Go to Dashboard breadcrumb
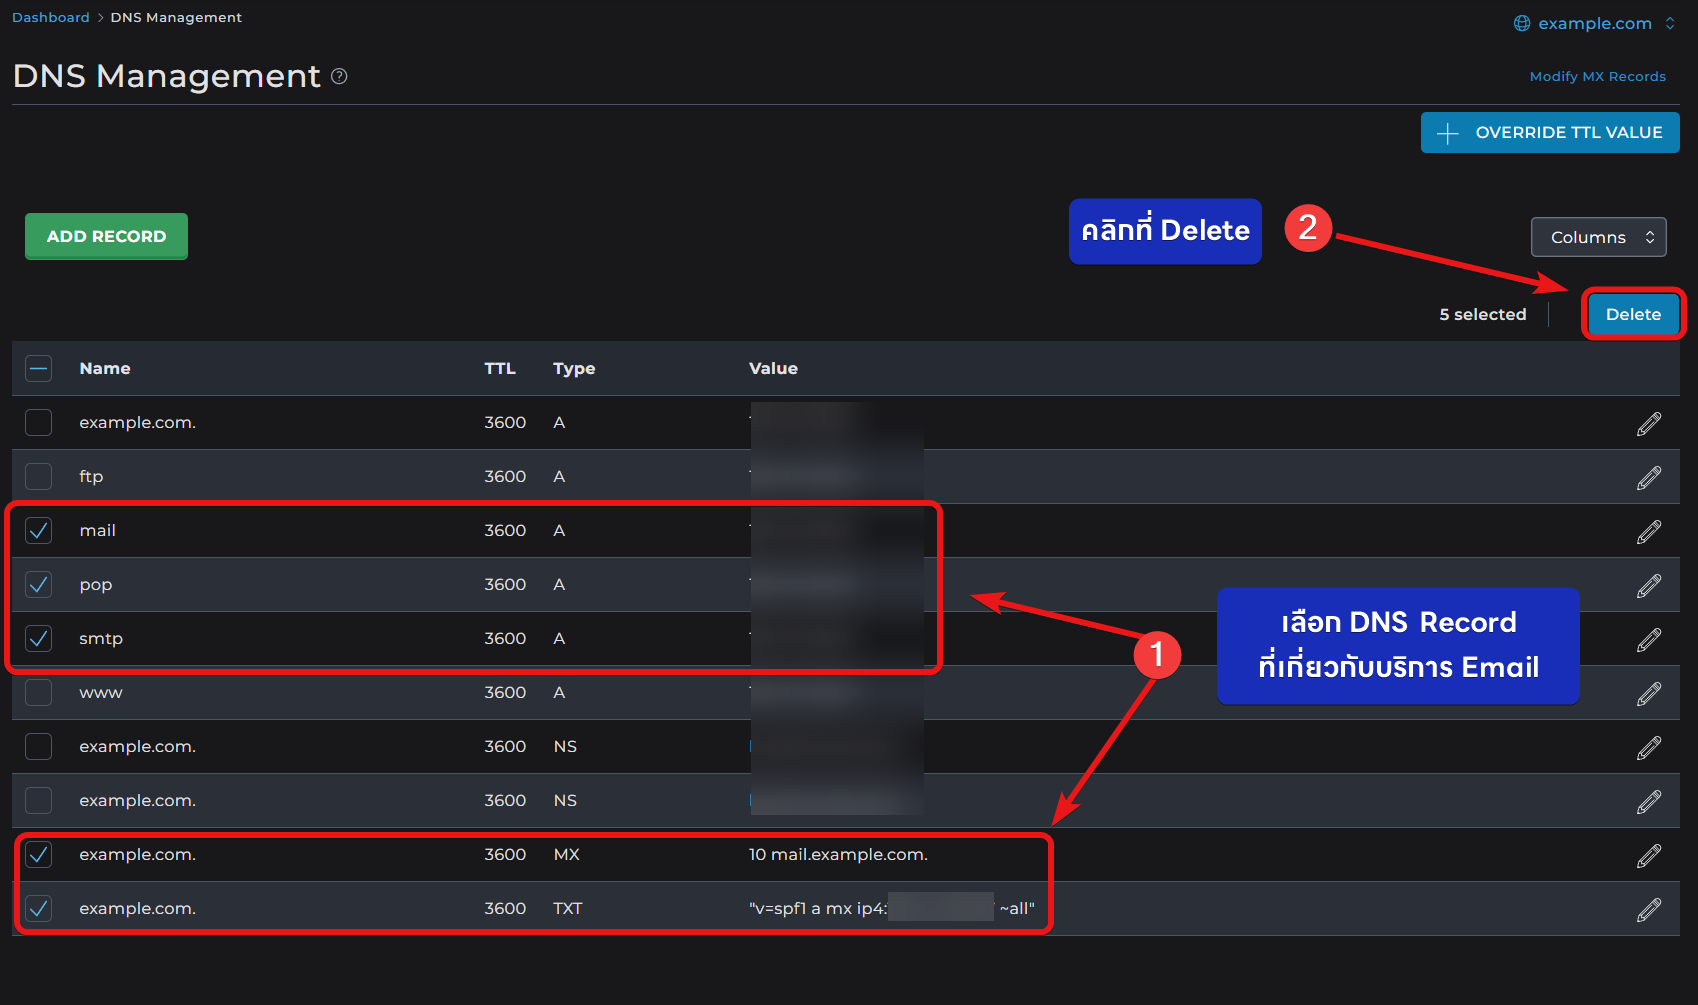This screenshot has width=1698, height=1005. 51,17
